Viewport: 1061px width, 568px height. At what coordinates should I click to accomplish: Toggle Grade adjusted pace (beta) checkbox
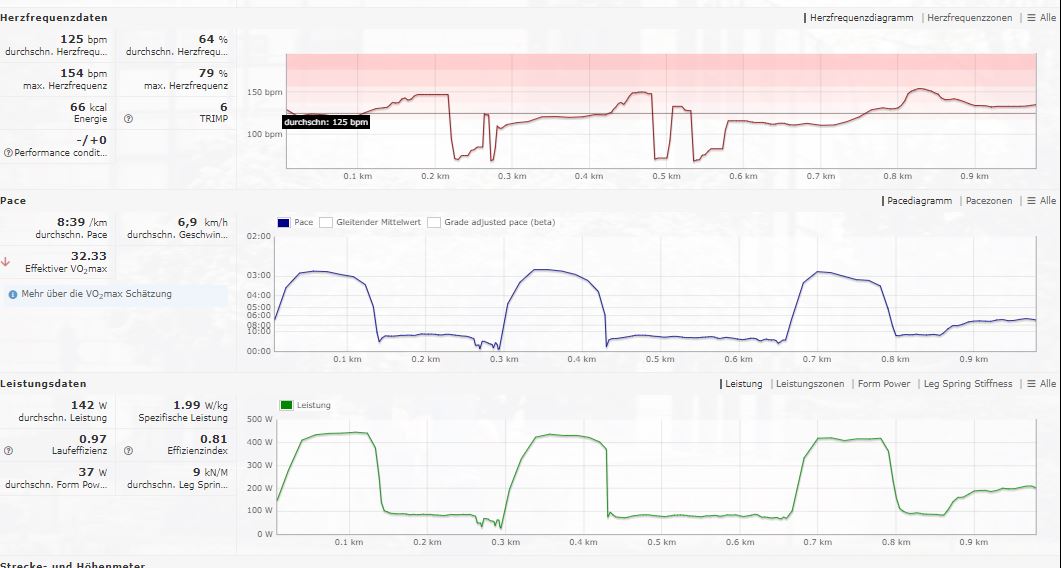click(434, 223)
